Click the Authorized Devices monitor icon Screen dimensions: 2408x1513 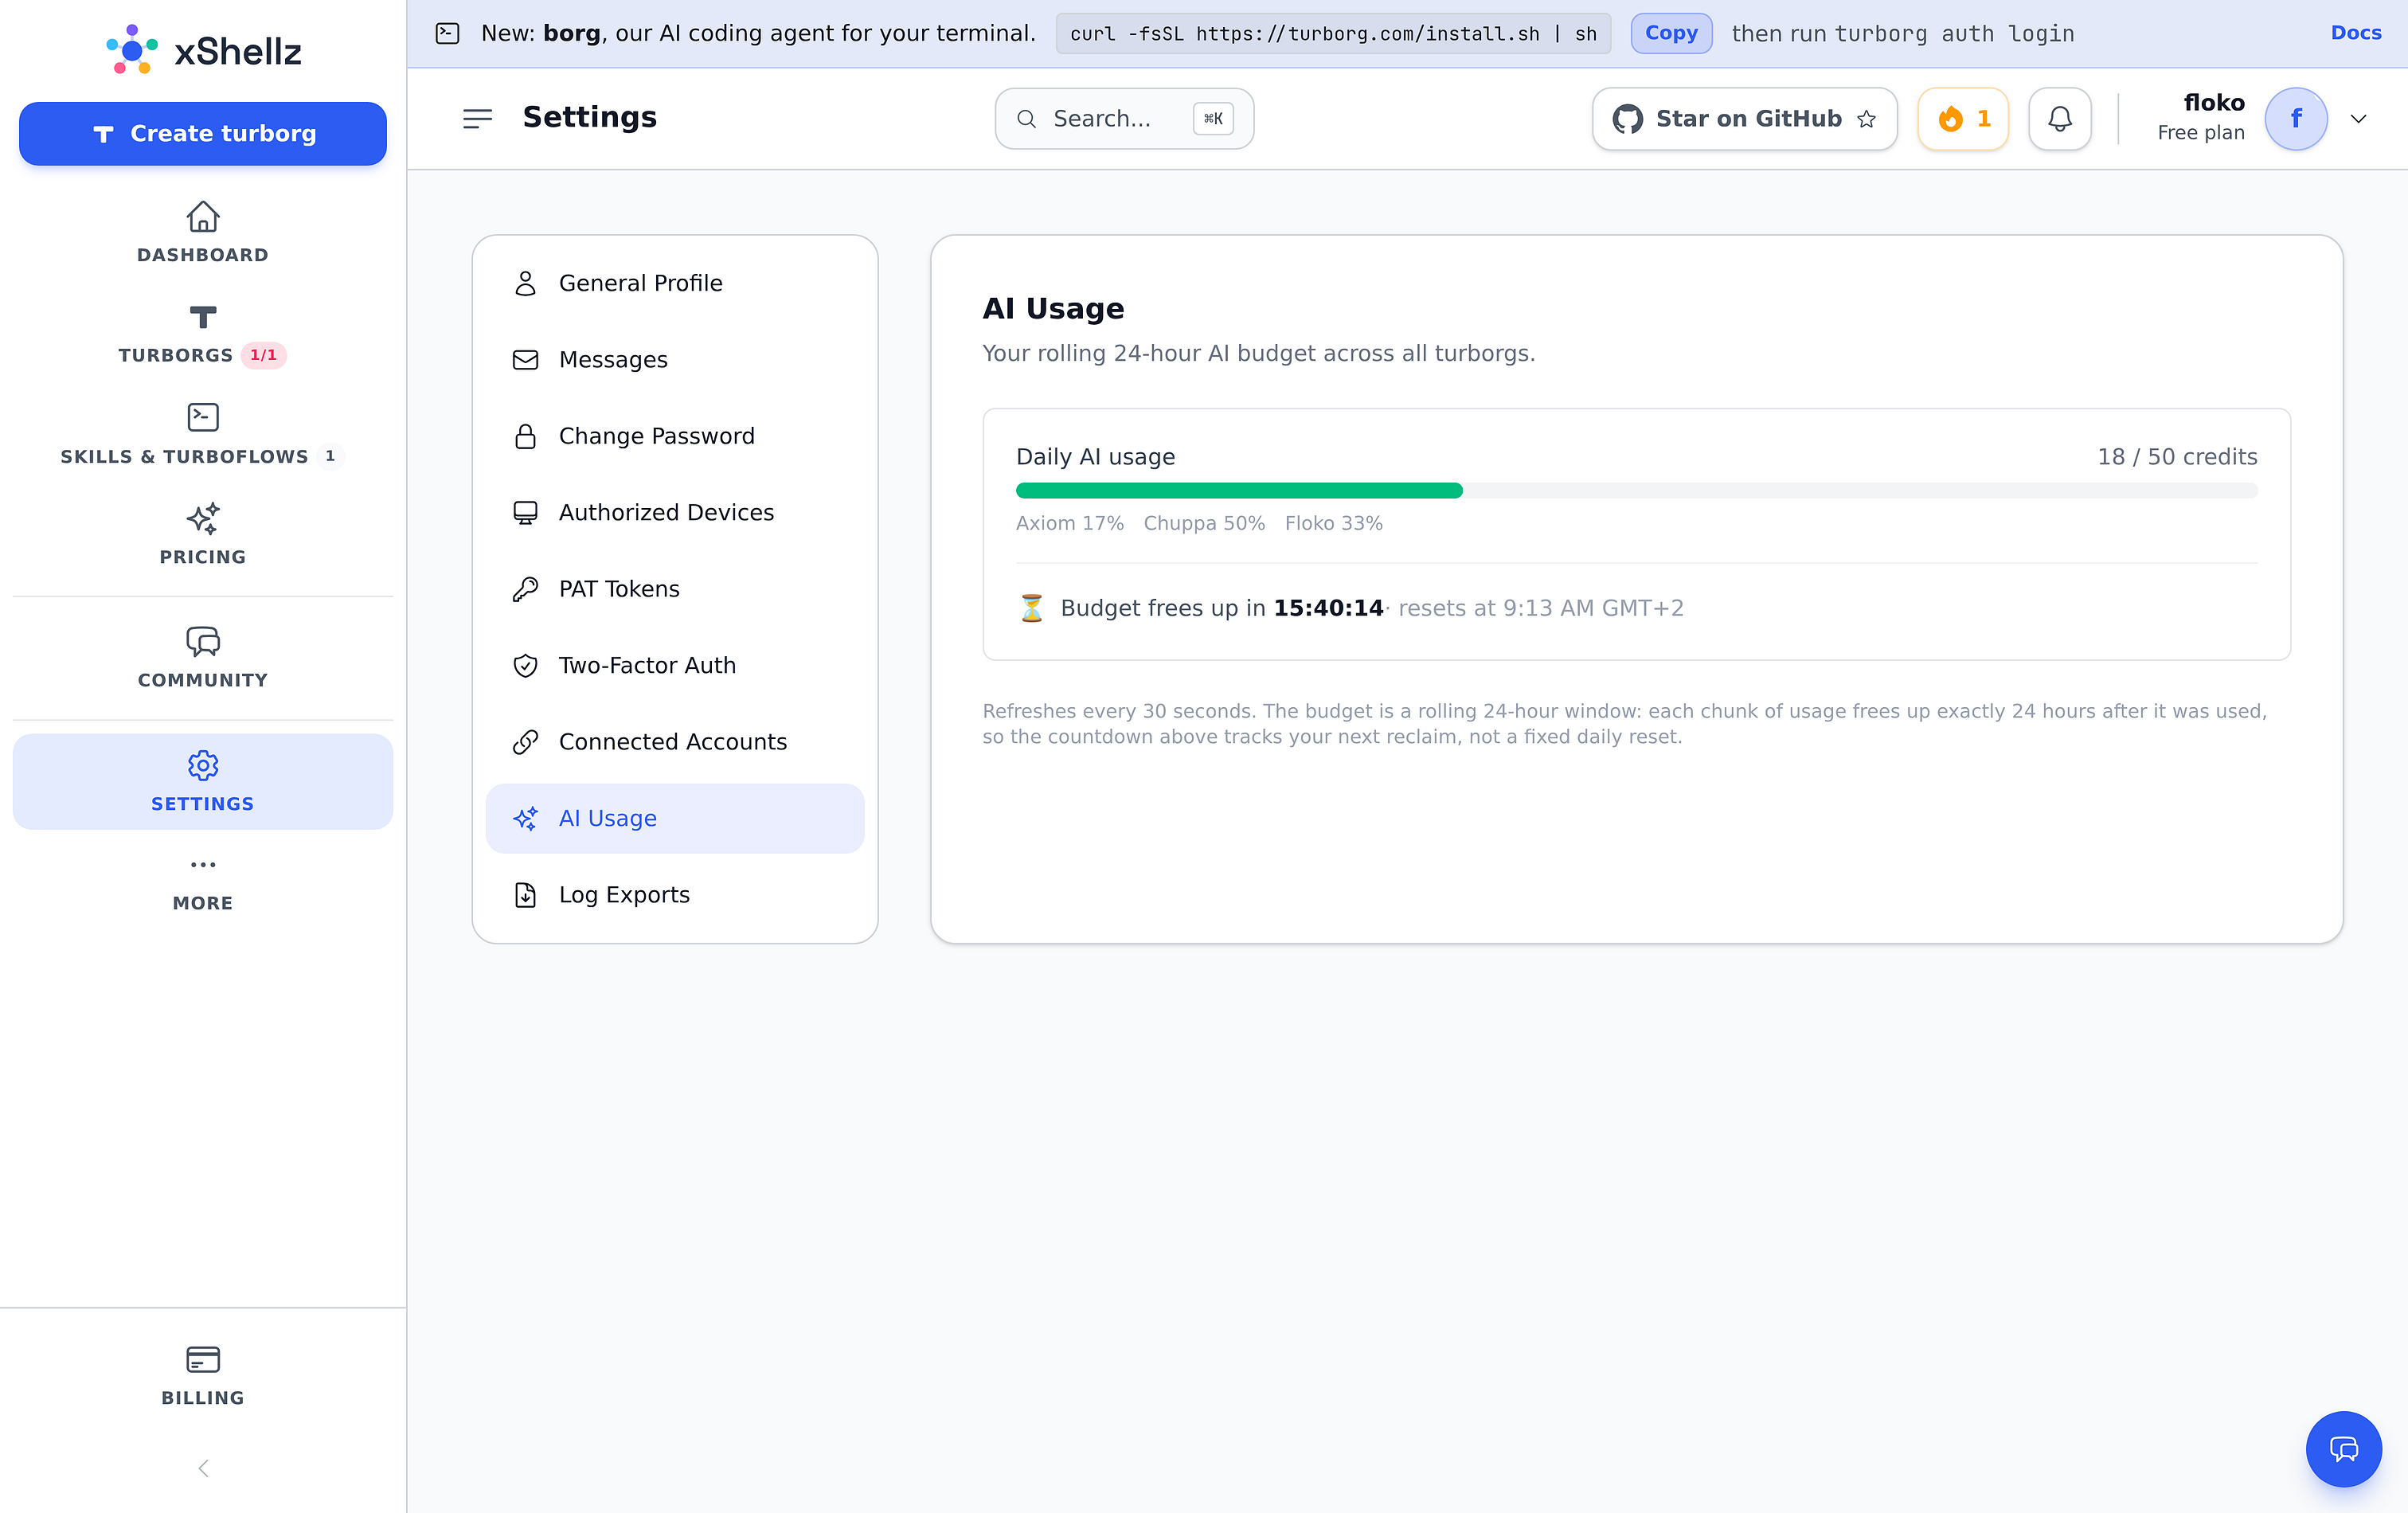(525, 512)
